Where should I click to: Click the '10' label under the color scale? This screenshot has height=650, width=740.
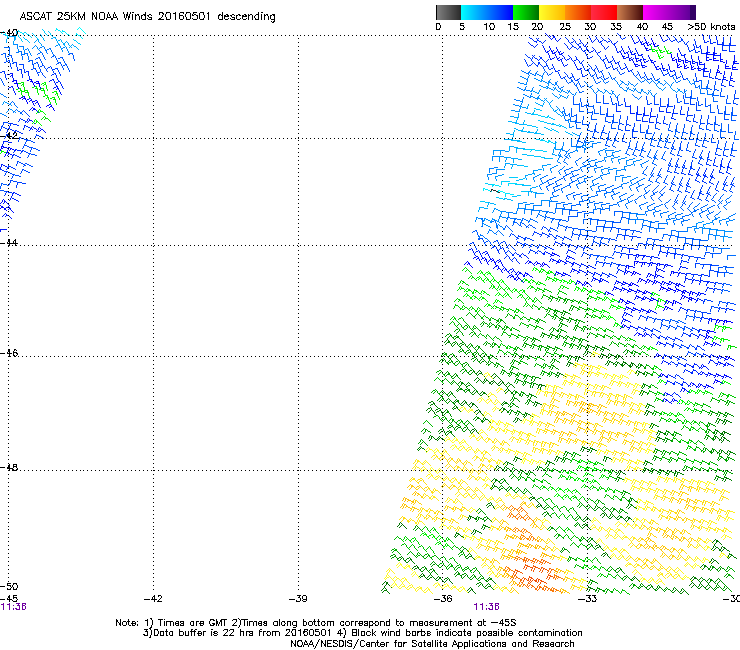pos(489,27)
